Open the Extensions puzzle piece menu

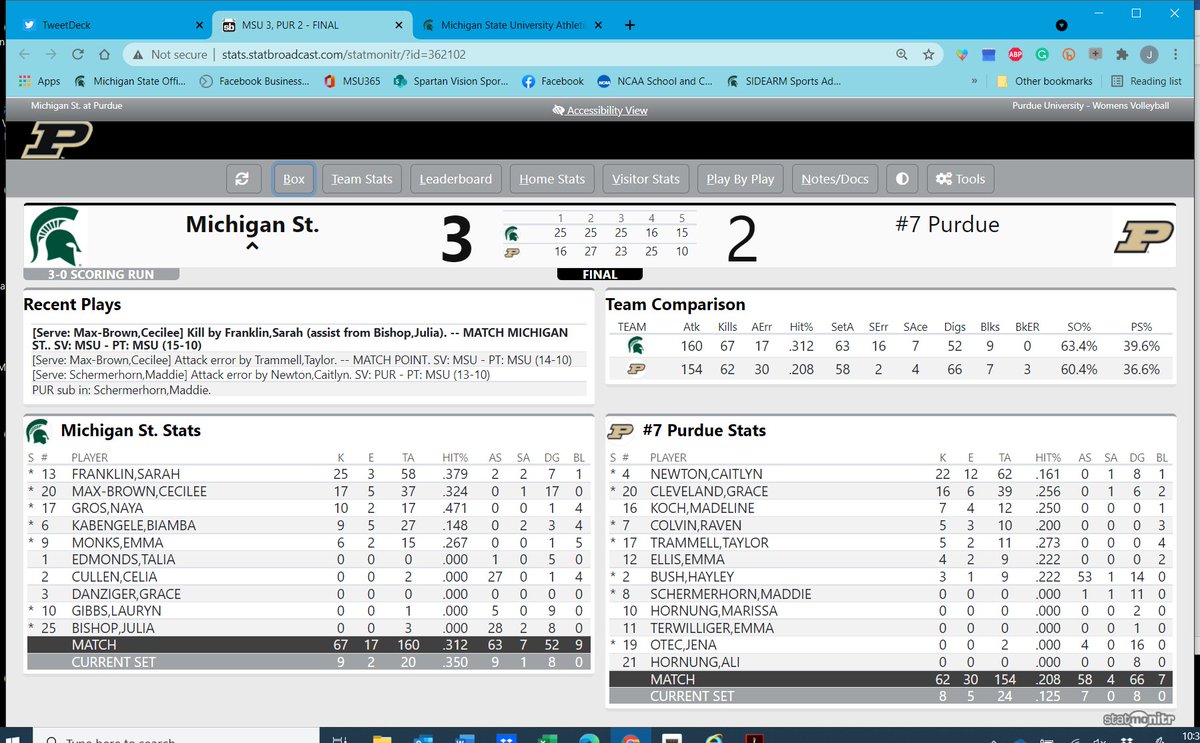coord(1123,55)
